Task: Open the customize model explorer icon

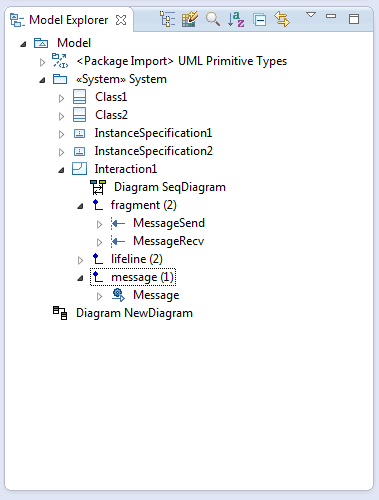Action: pyautogui.click(x=190, y=19)
